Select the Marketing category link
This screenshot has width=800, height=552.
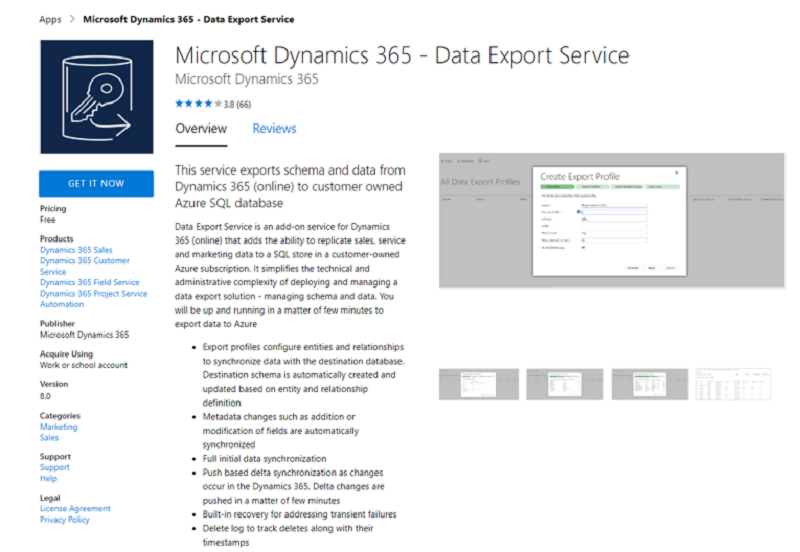59,427
